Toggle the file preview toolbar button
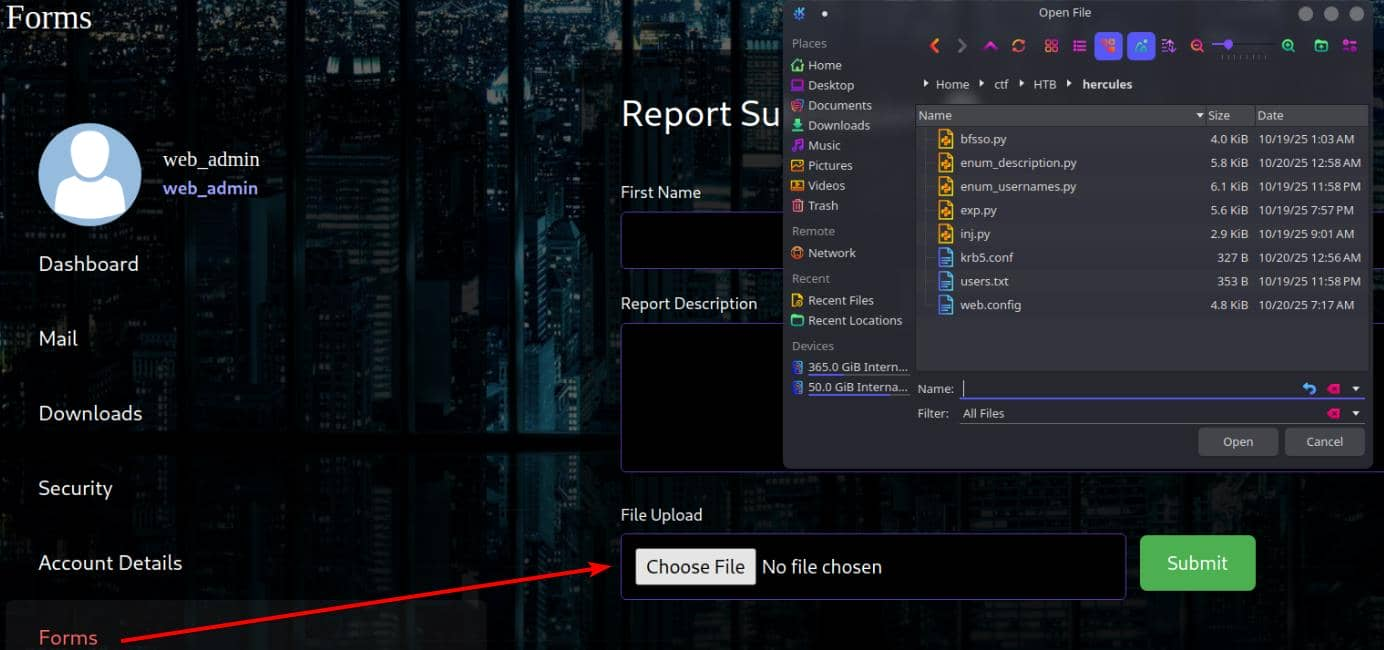1384x650 pixels. point(1141,46)
